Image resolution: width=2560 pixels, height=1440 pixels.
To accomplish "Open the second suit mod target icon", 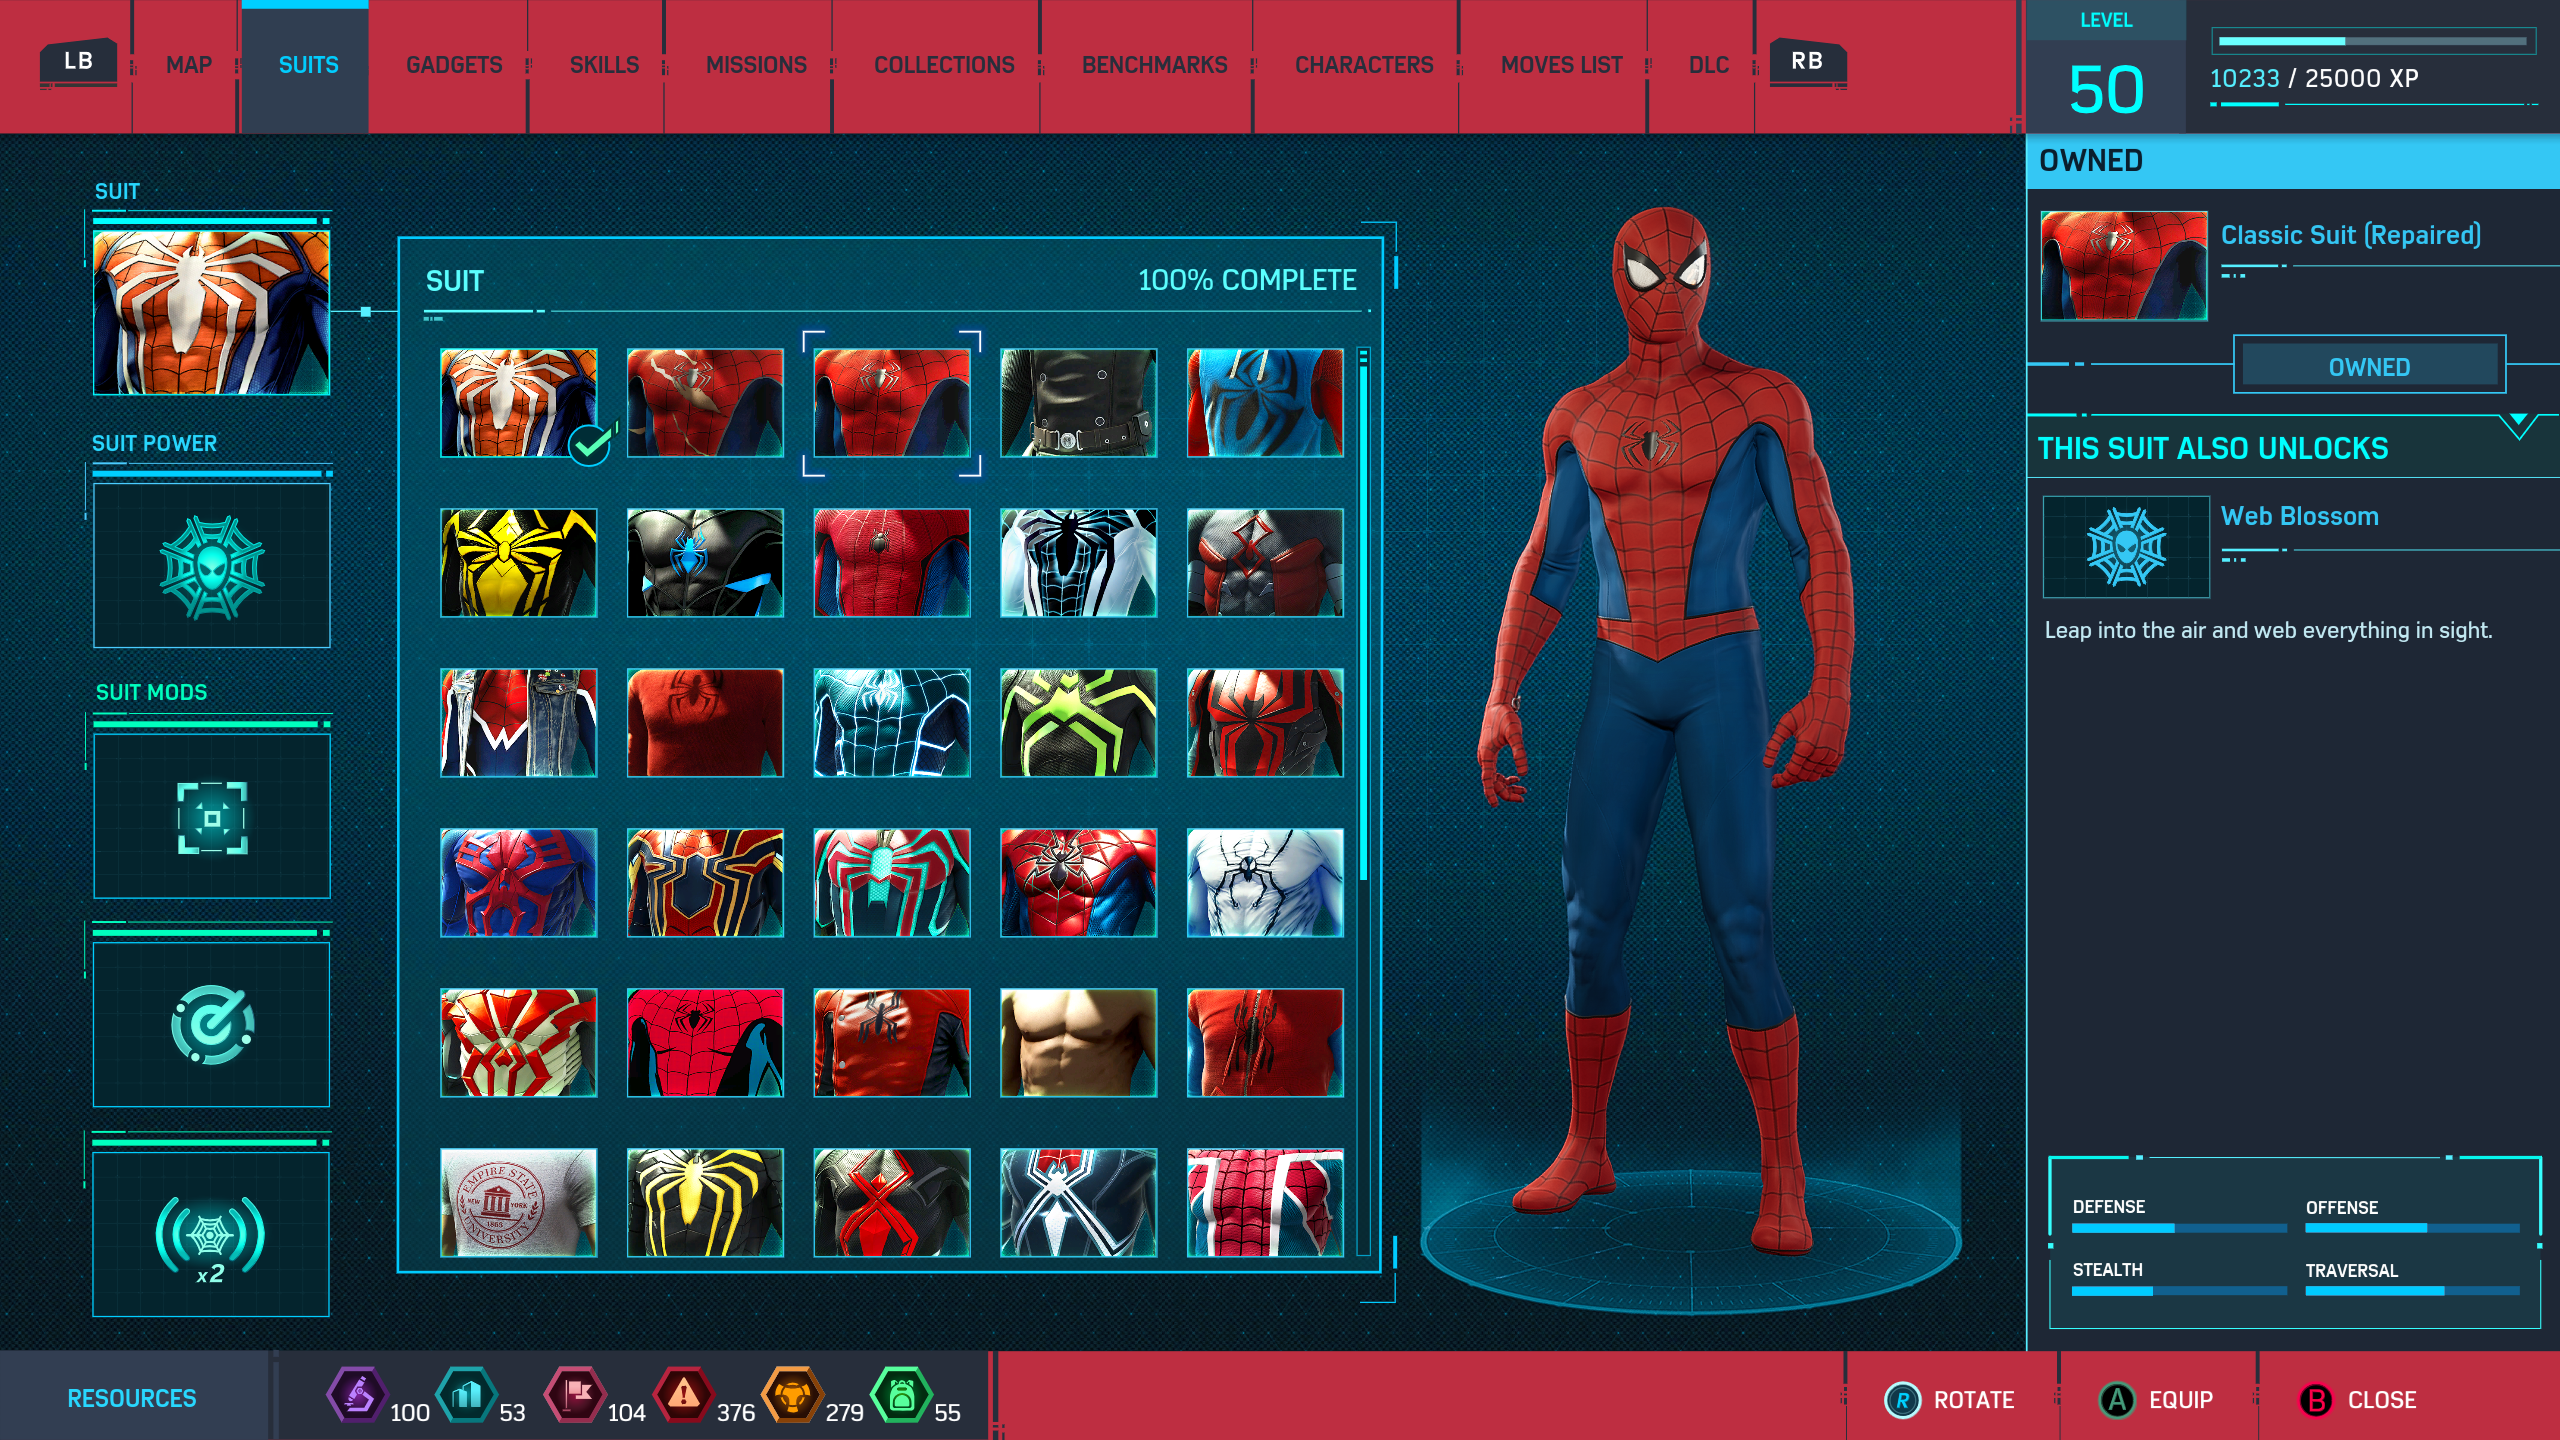I will click(x=211, y=1025).
